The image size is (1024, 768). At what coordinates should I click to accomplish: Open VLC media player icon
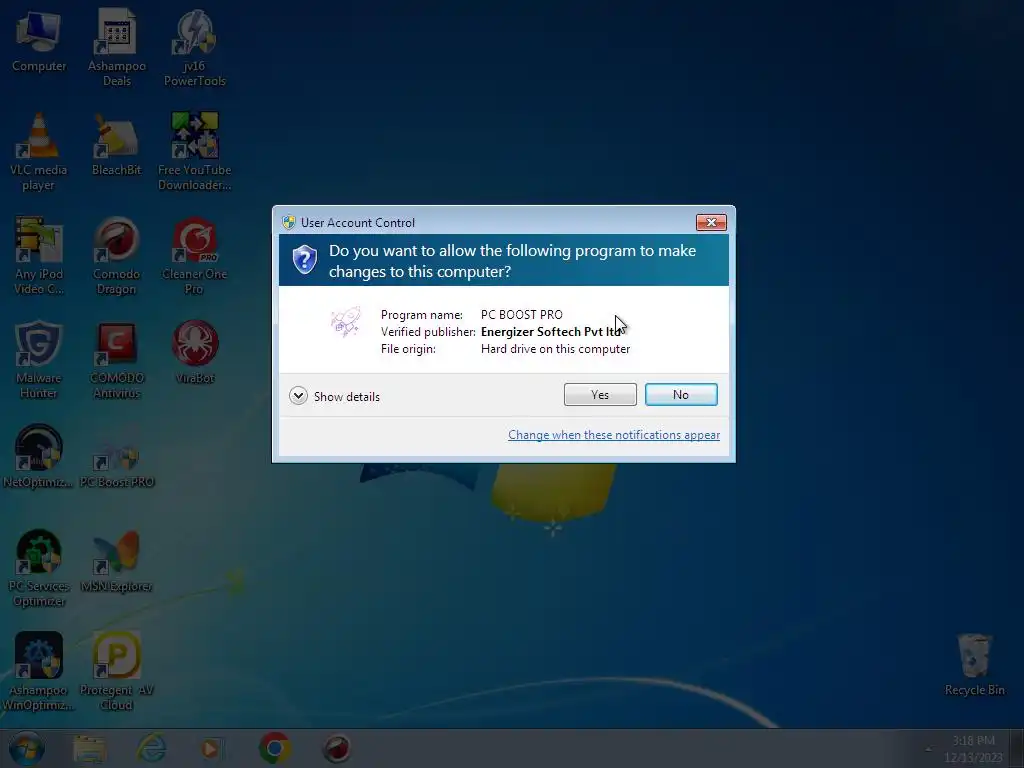39,152
